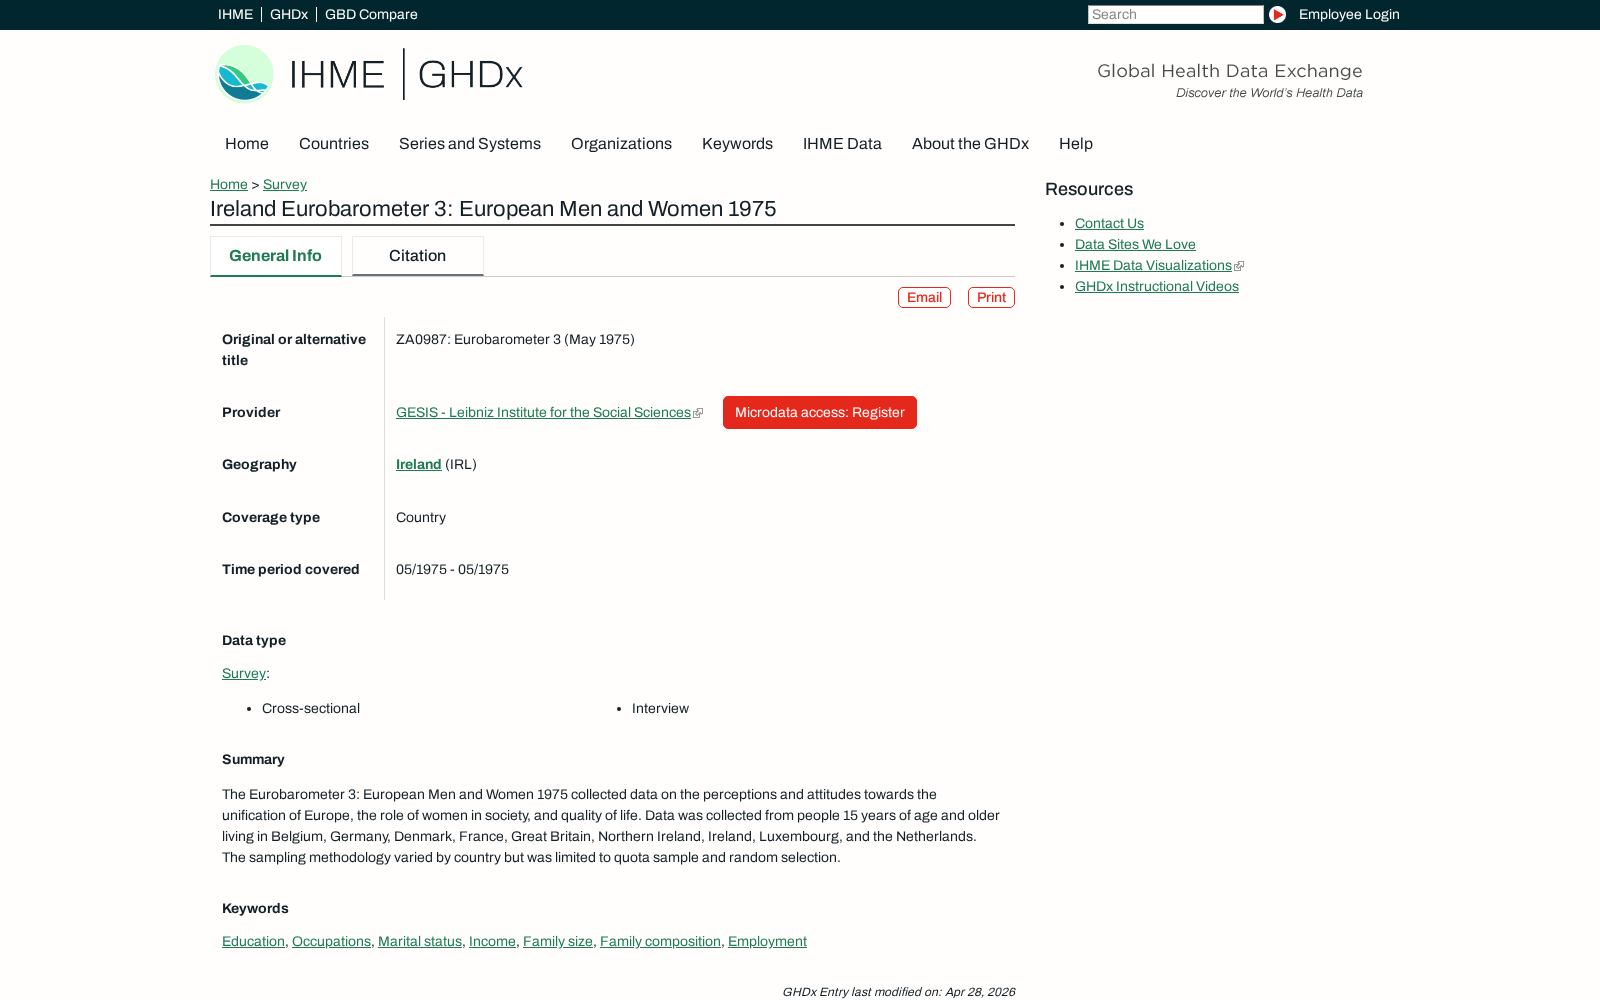
Task: Open Data Sites We Love link
Action: [1135, 244]
